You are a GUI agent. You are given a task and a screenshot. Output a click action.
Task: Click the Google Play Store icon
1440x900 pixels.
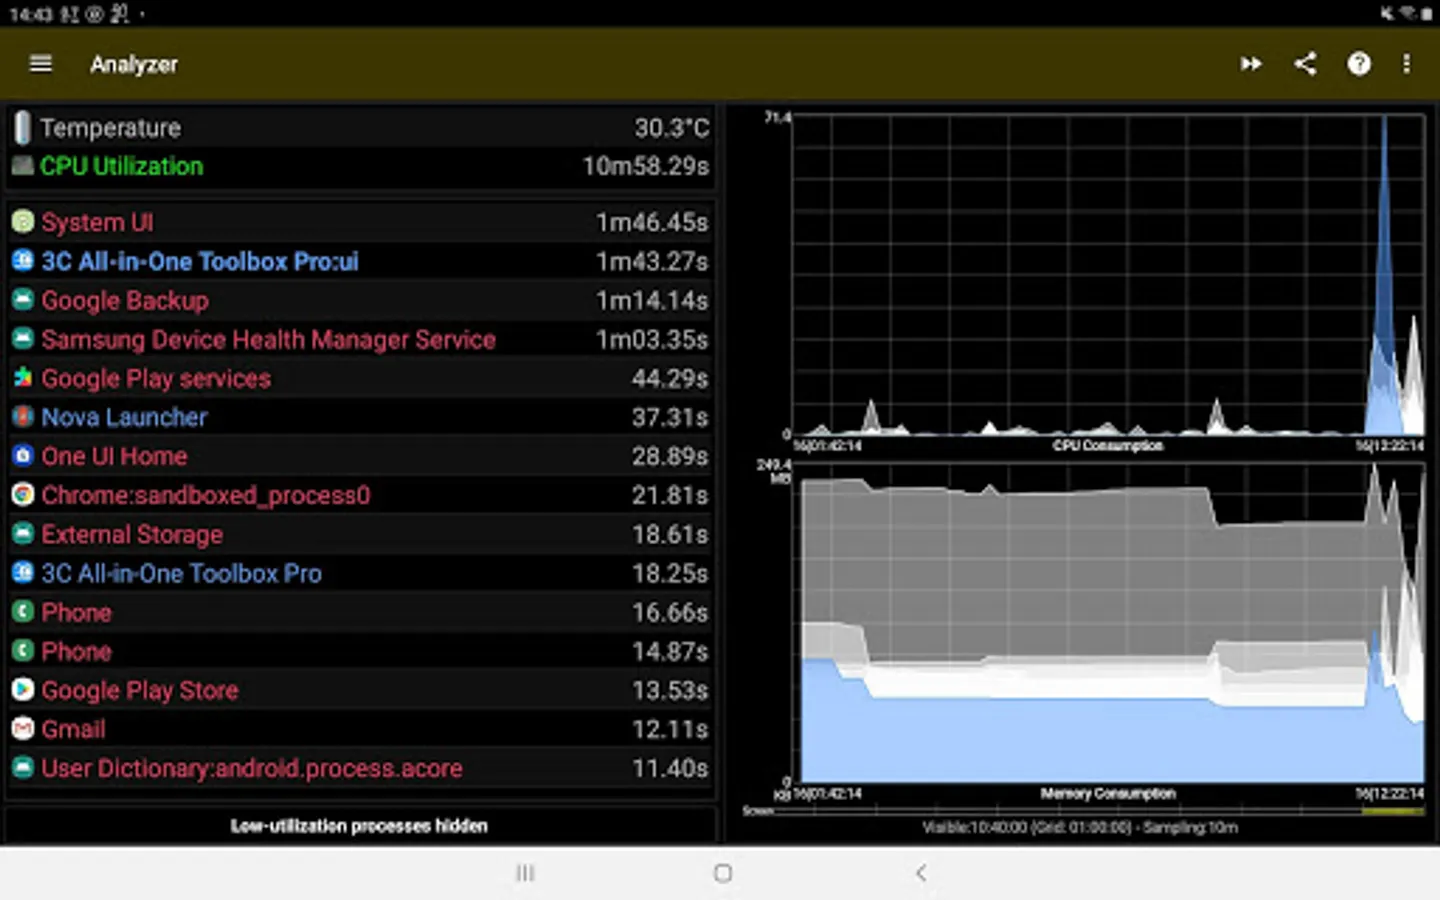point(23,690)
